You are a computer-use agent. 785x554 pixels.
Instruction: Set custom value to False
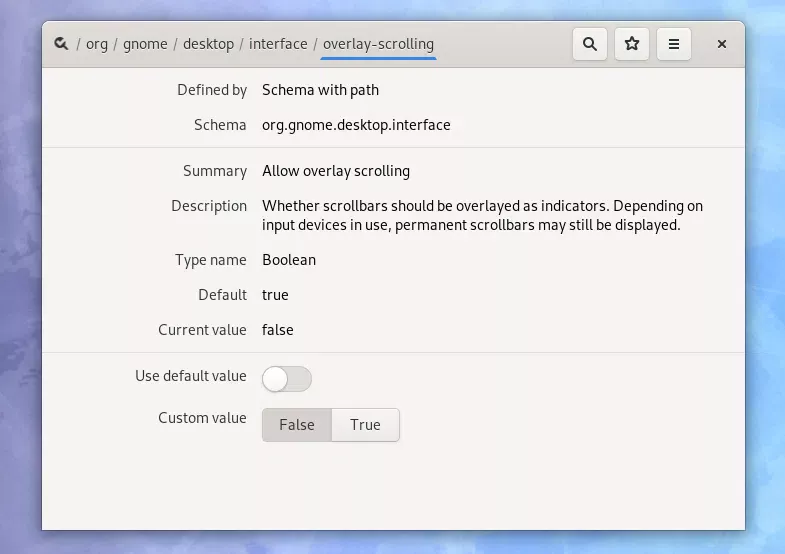pyautogui.click(x=297, y=425)
